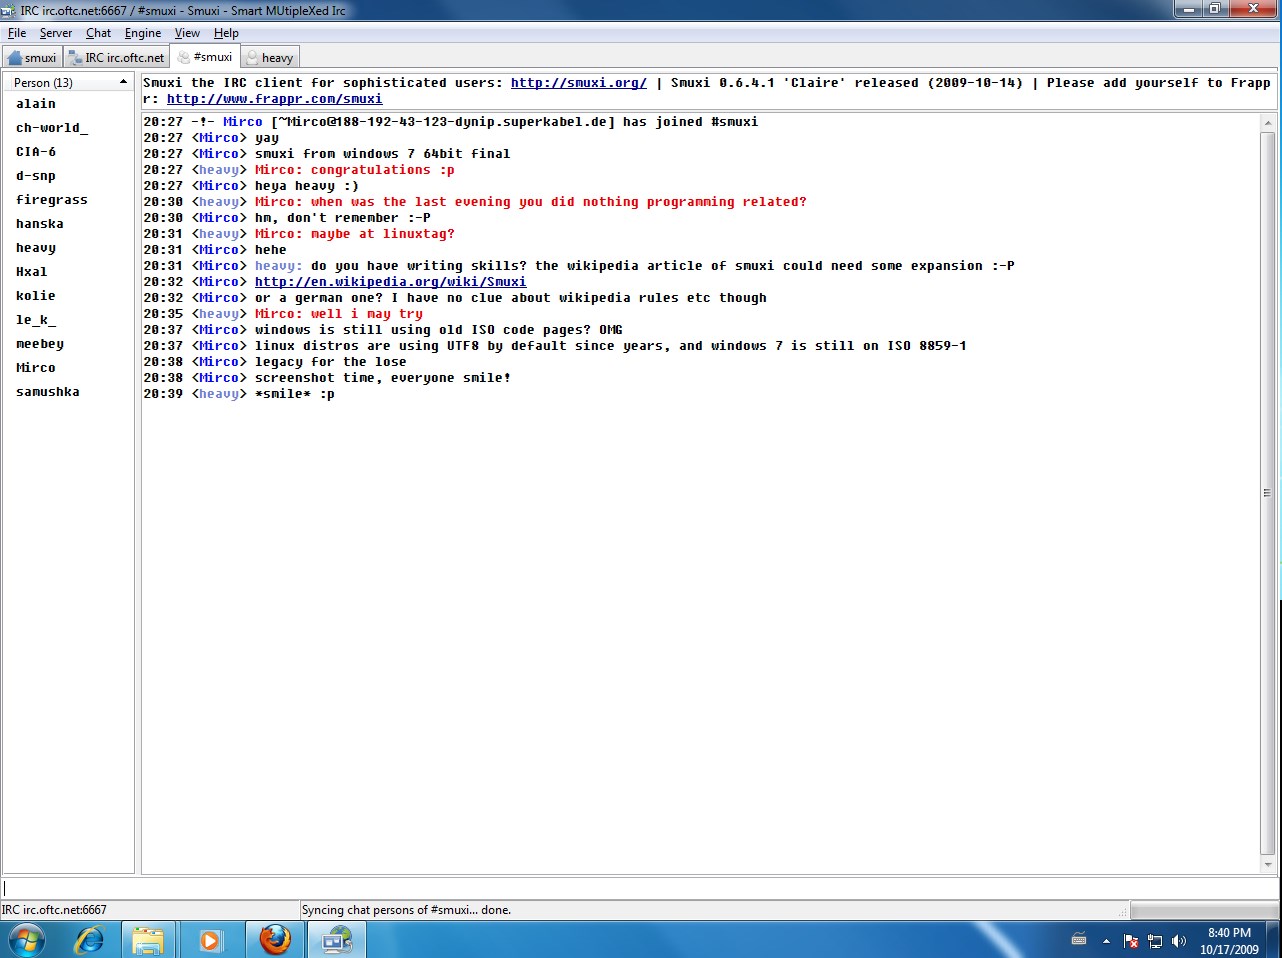This screenshot has width=1282, height=958.
Task: Click the 'Mirco: congratulations :p' highlighted message
Action: point(355,170)
